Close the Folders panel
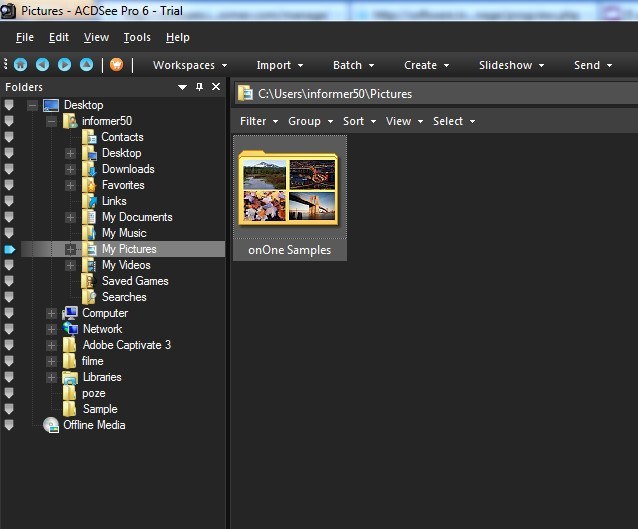 [216, 87]
